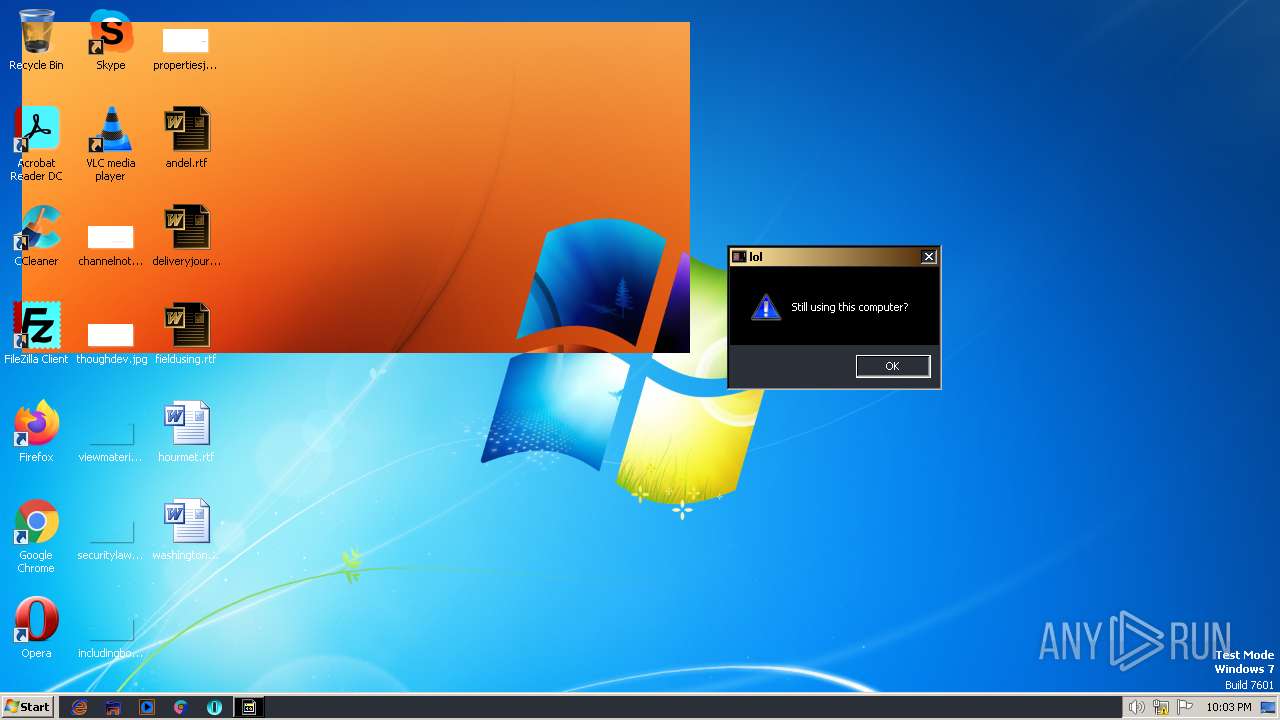
Task: Click the round blue taskbar icon
Action: point(215,707)
